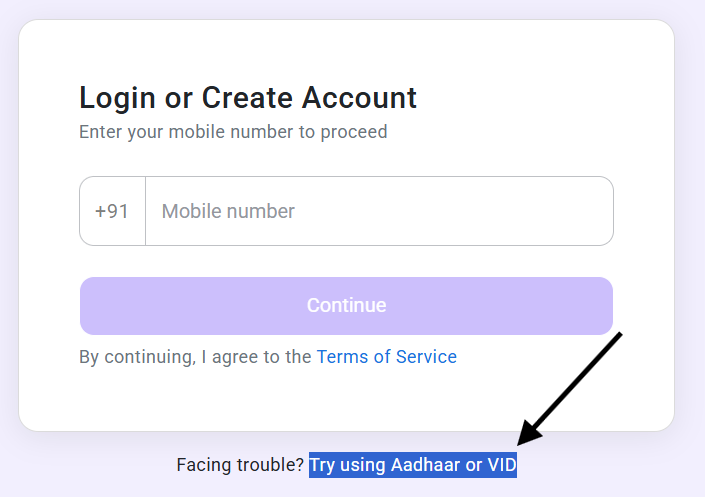
Task: Click the divider between +91 and Mobile number
Action: click(146, 211)
